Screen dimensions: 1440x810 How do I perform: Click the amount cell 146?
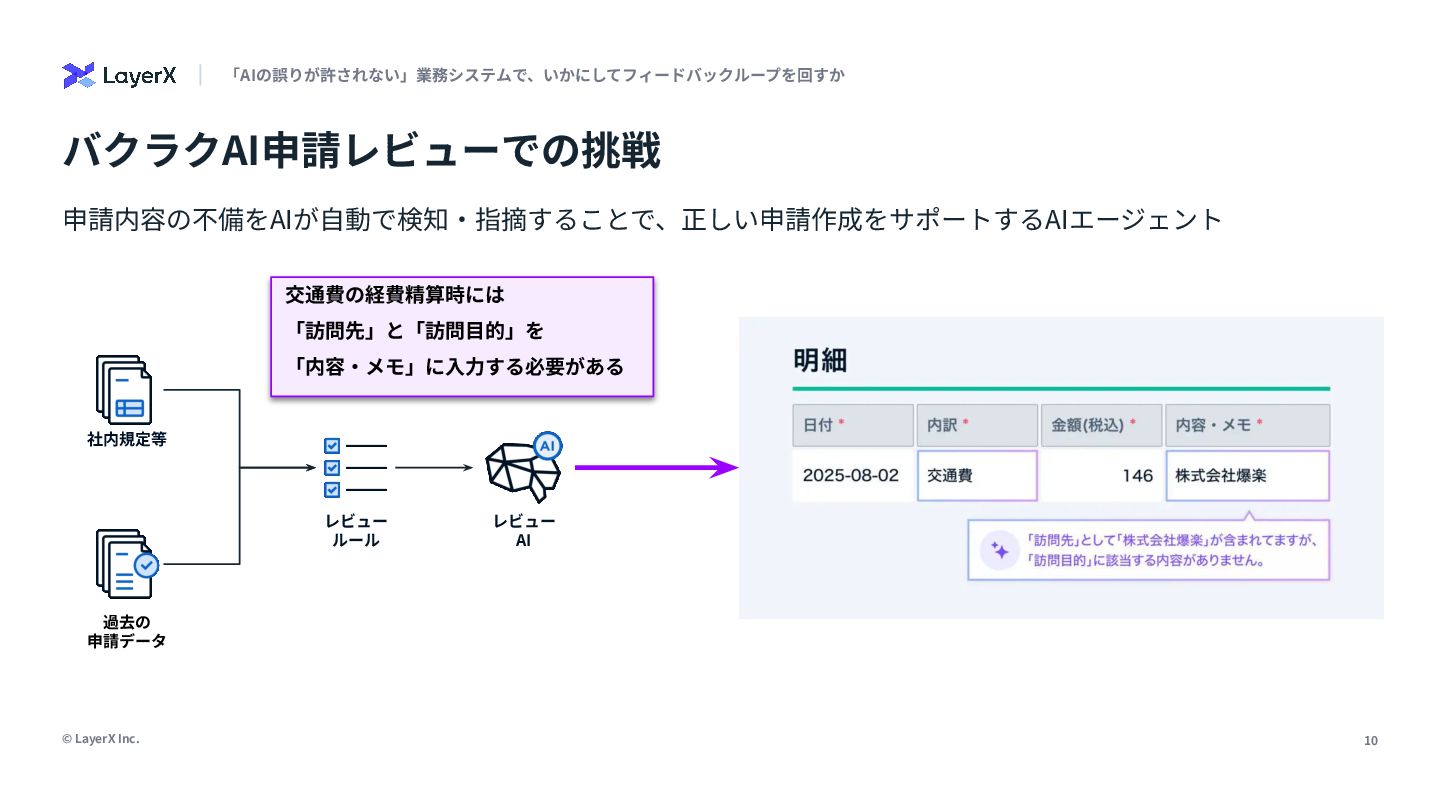(x=1101, y=476)
